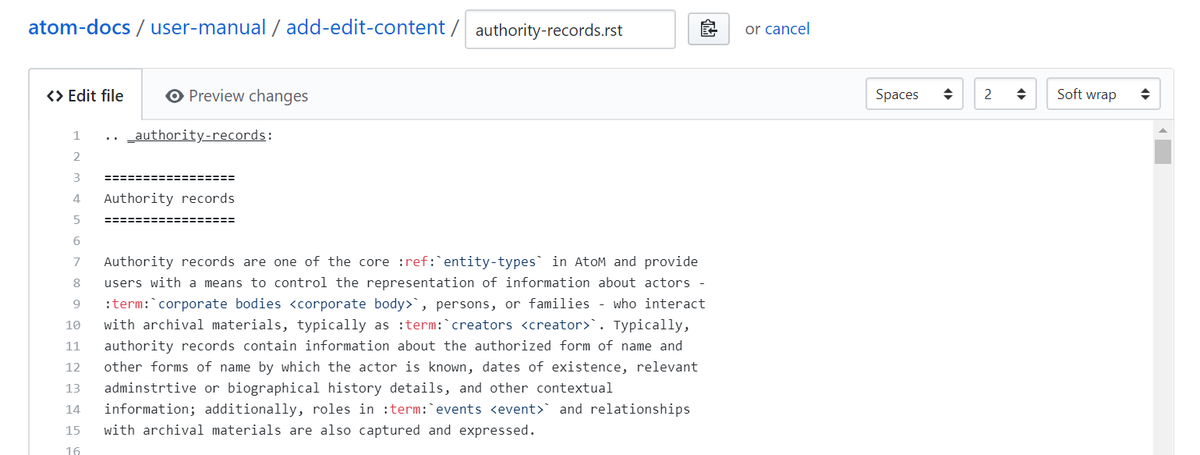This screenshot has height=455, width=1200.
Task: Switch to the Preview changes tab
Action: [x=237, y=96]
